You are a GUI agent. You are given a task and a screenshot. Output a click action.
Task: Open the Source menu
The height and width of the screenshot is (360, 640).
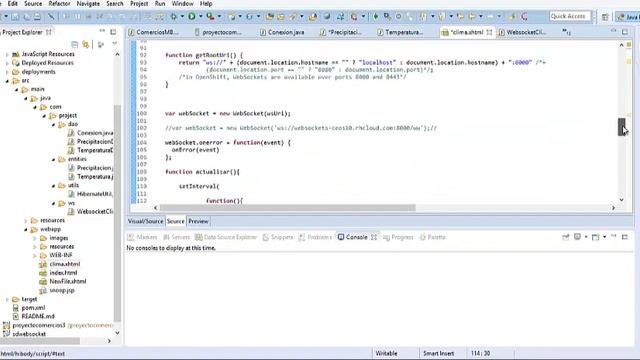click(33, 4)
